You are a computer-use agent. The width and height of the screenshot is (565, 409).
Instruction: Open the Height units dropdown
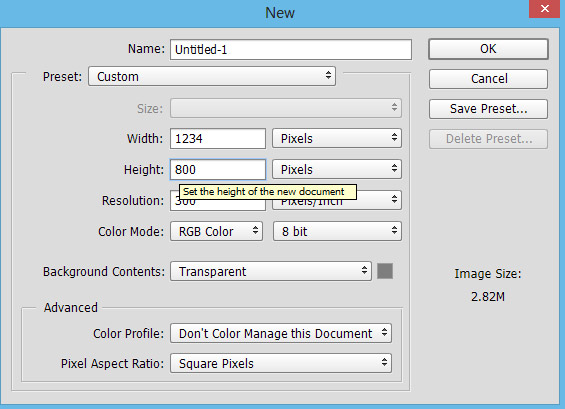(x=337, y=169)
